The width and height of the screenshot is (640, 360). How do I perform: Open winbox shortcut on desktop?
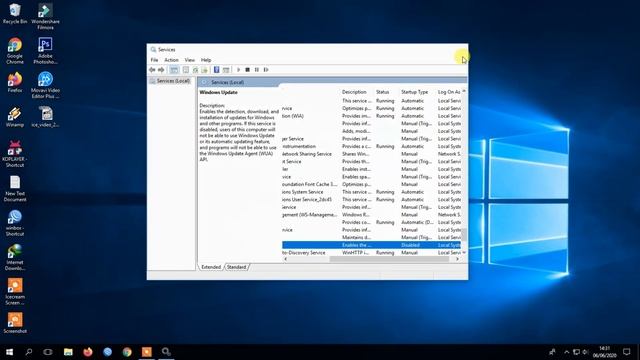point(15,223)
